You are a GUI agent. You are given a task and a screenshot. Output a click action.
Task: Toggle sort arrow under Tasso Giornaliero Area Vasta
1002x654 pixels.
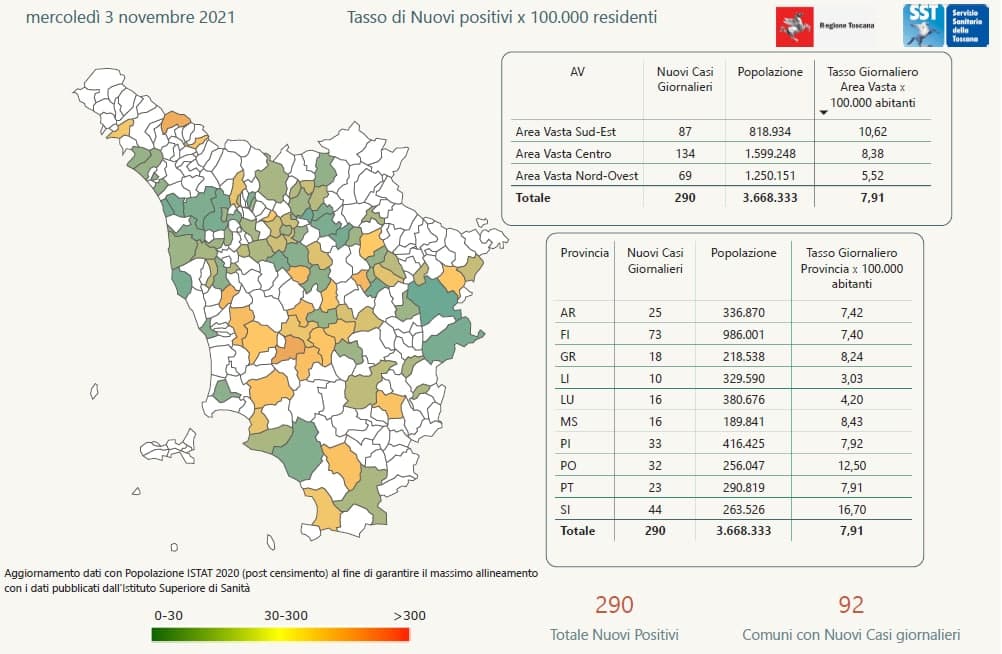823,112
